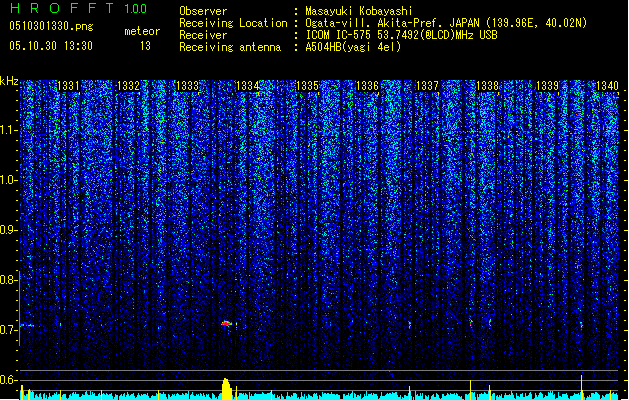Click the date stamp 05.10.30 13:30
Screen dimensions: 629x400
[51, 46]
